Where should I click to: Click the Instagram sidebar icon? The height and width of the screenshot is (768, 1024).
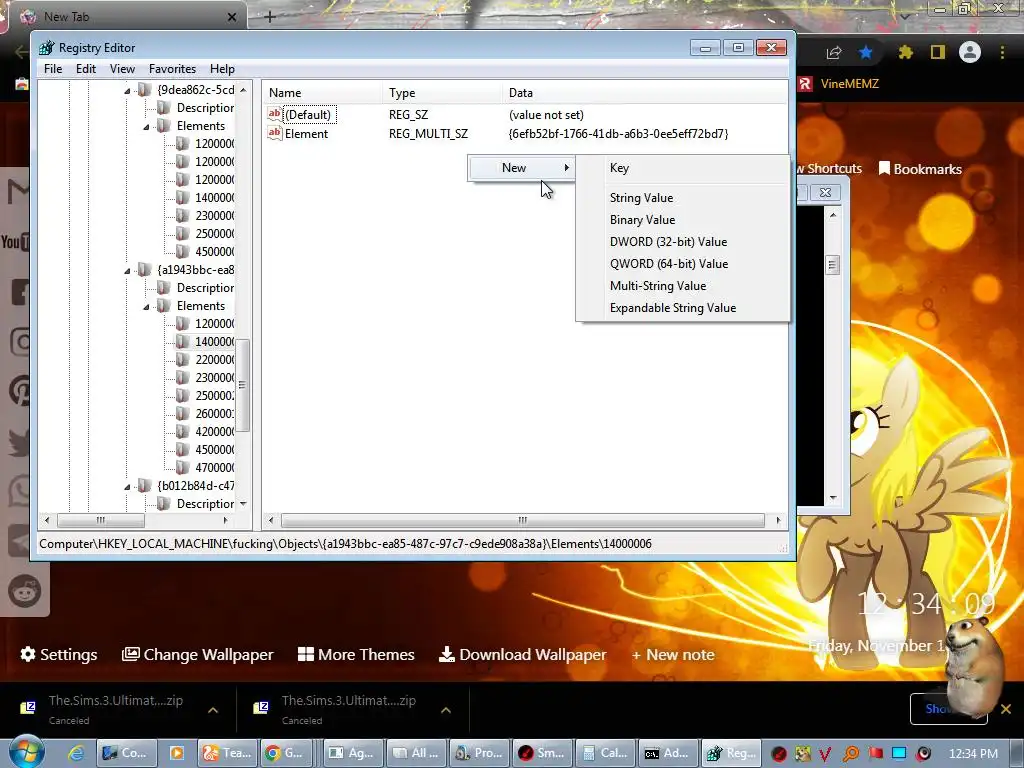pos(21,342)
